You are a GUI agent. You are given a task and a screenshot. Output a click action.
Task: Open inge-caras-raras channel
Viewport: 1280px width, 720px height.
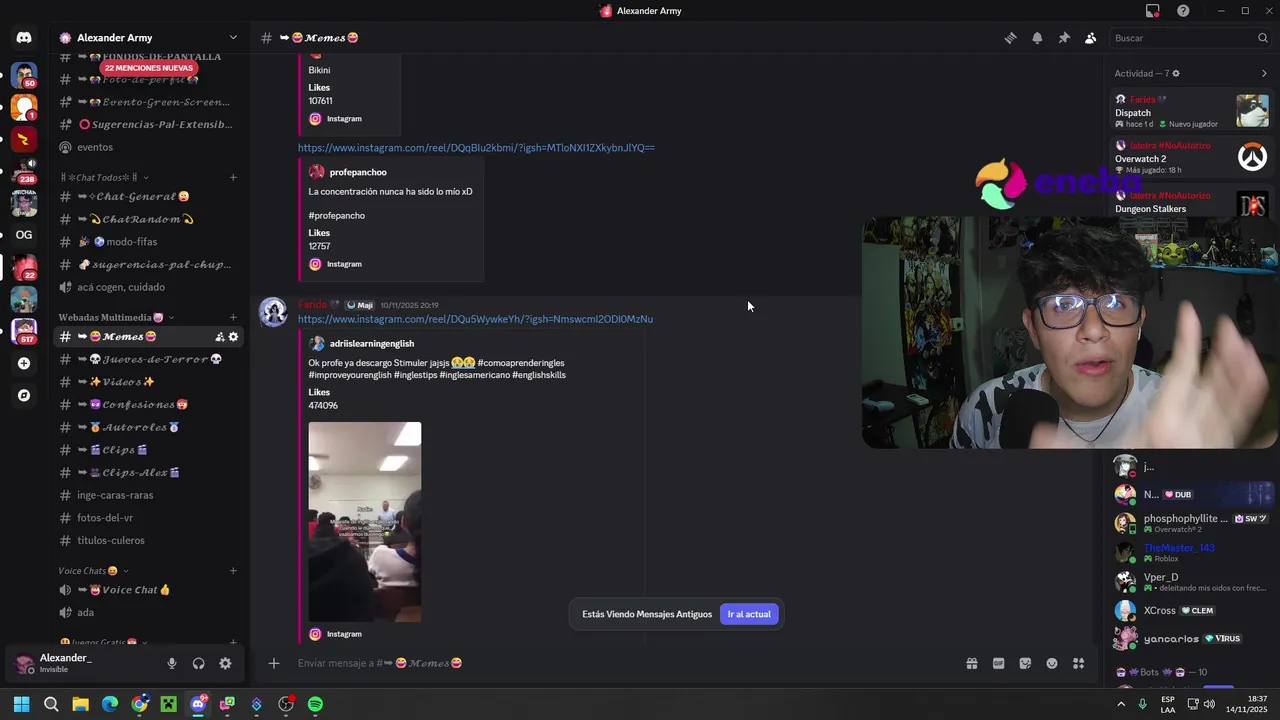[149, 495]
